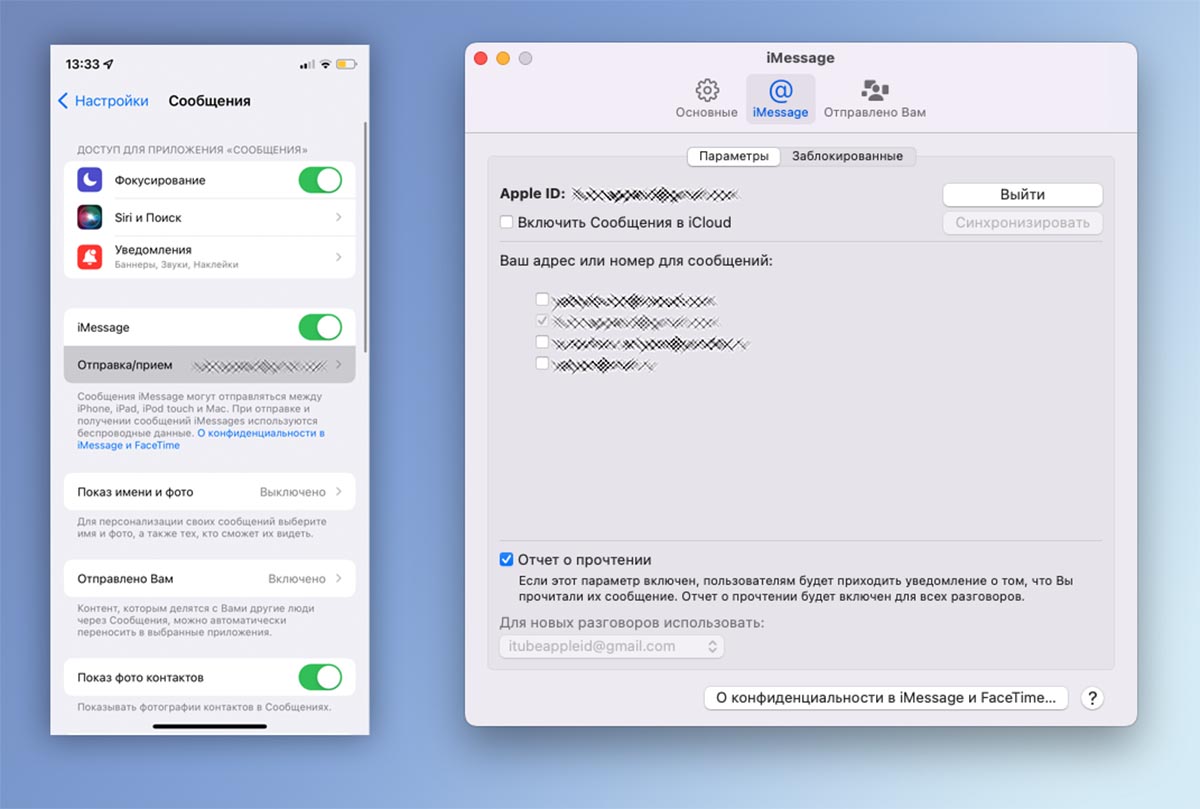1200x809 pixels.
Task: Click Ваш адрес или номер для сообщений label
Action: 636,261
